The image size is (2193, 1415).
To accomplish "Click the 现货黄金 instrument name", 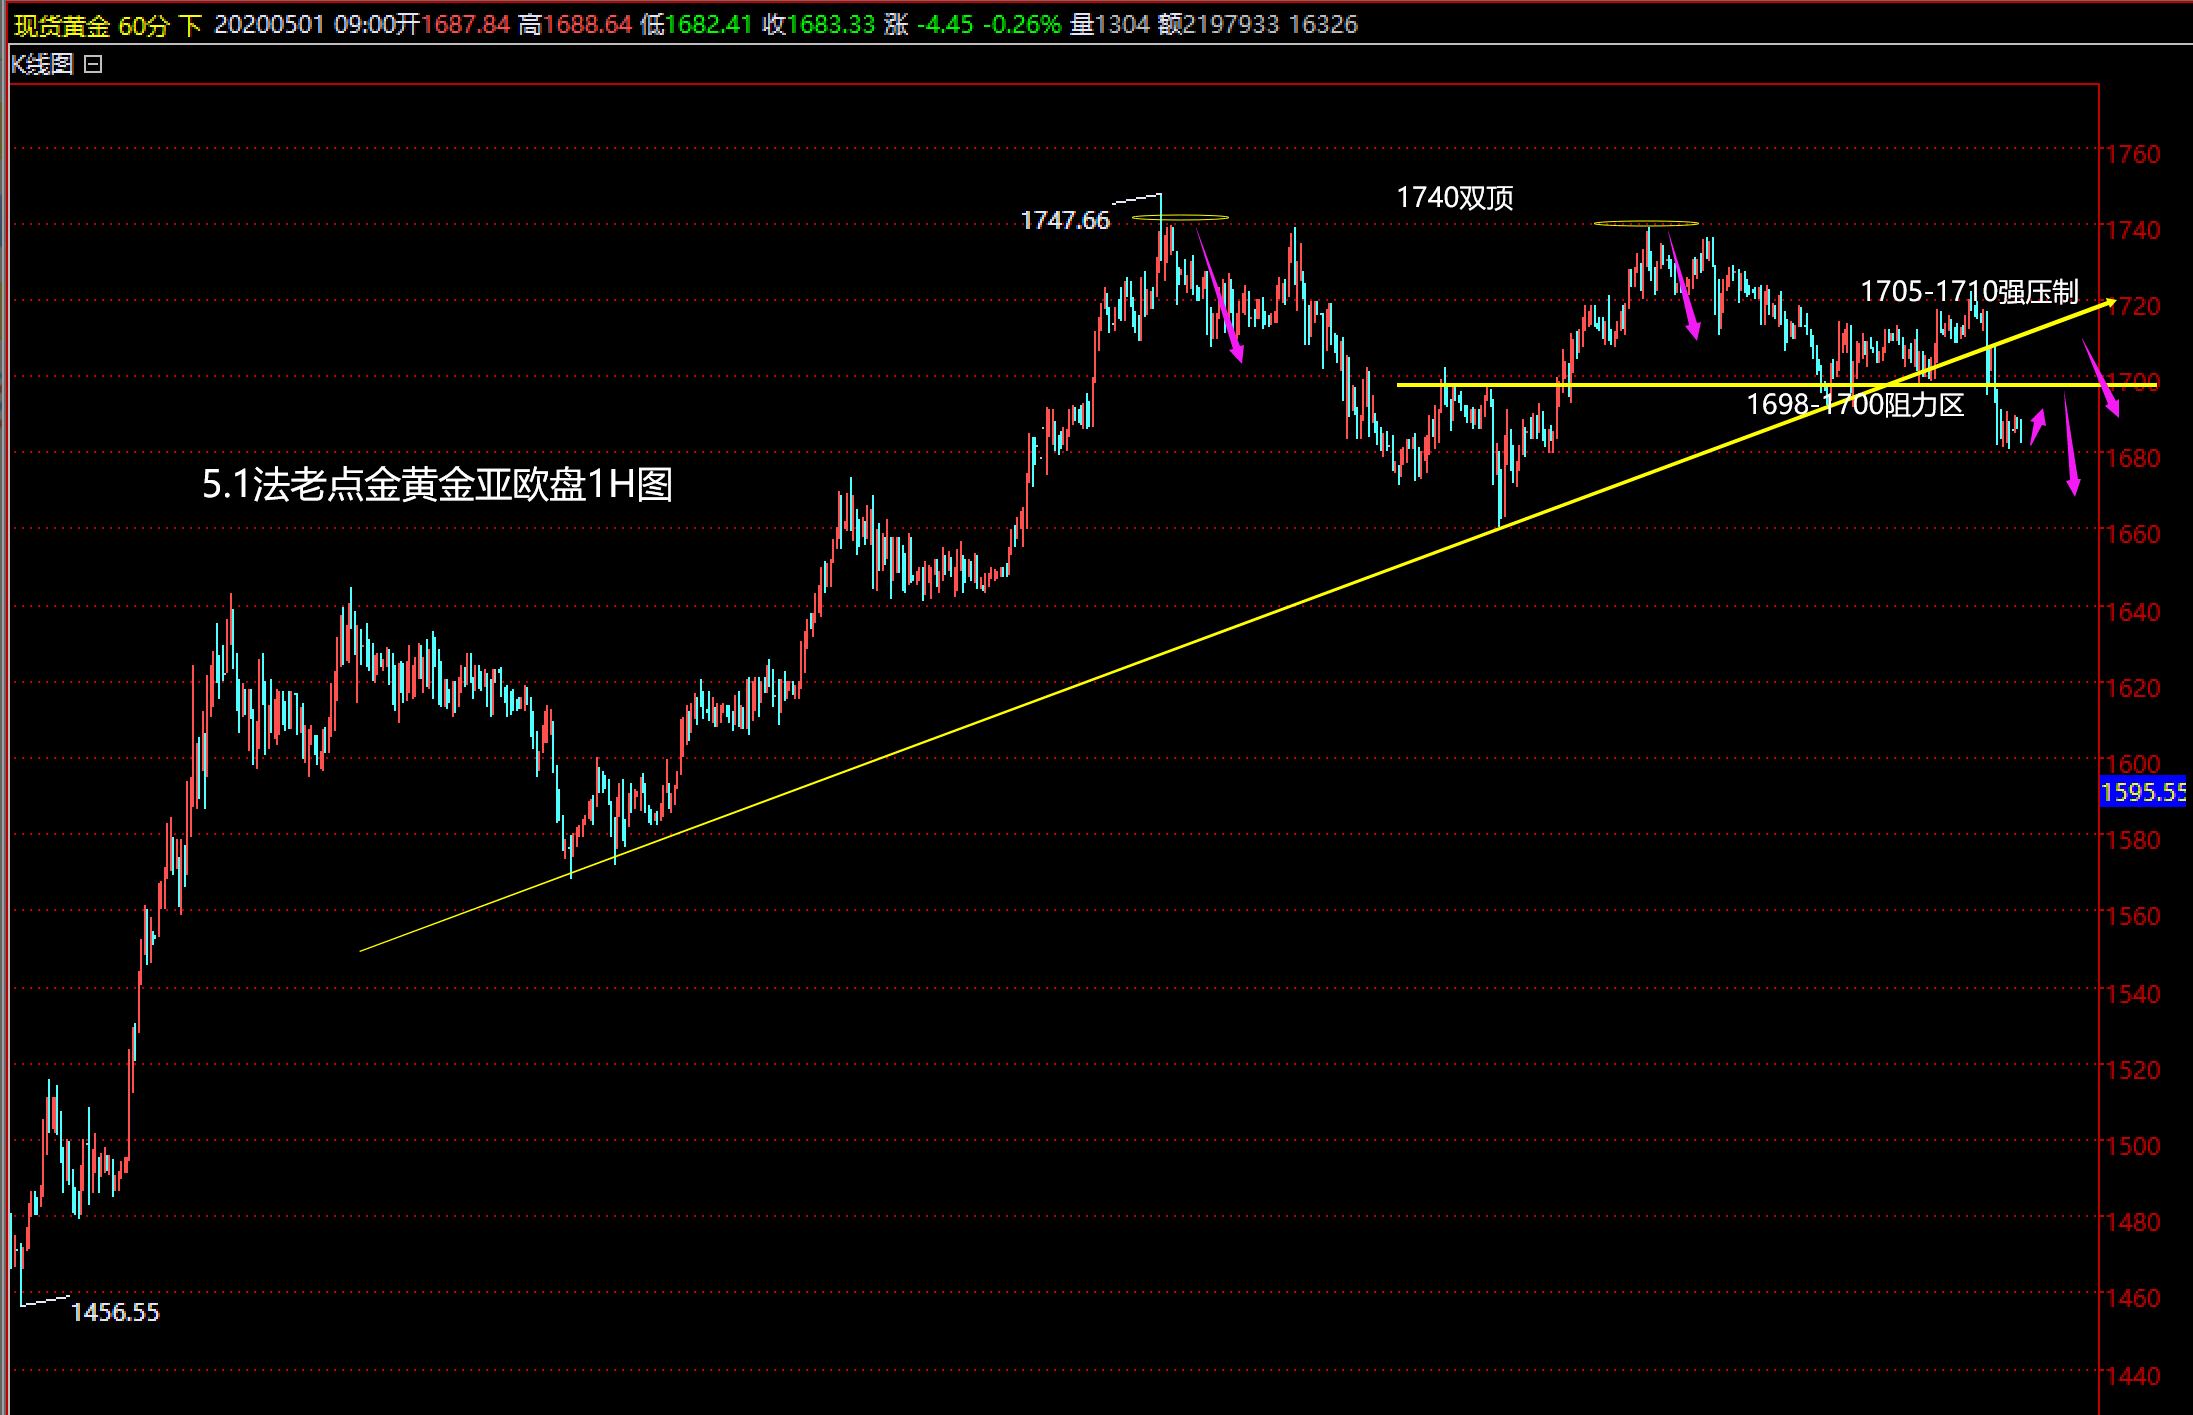I will point(61,25).
